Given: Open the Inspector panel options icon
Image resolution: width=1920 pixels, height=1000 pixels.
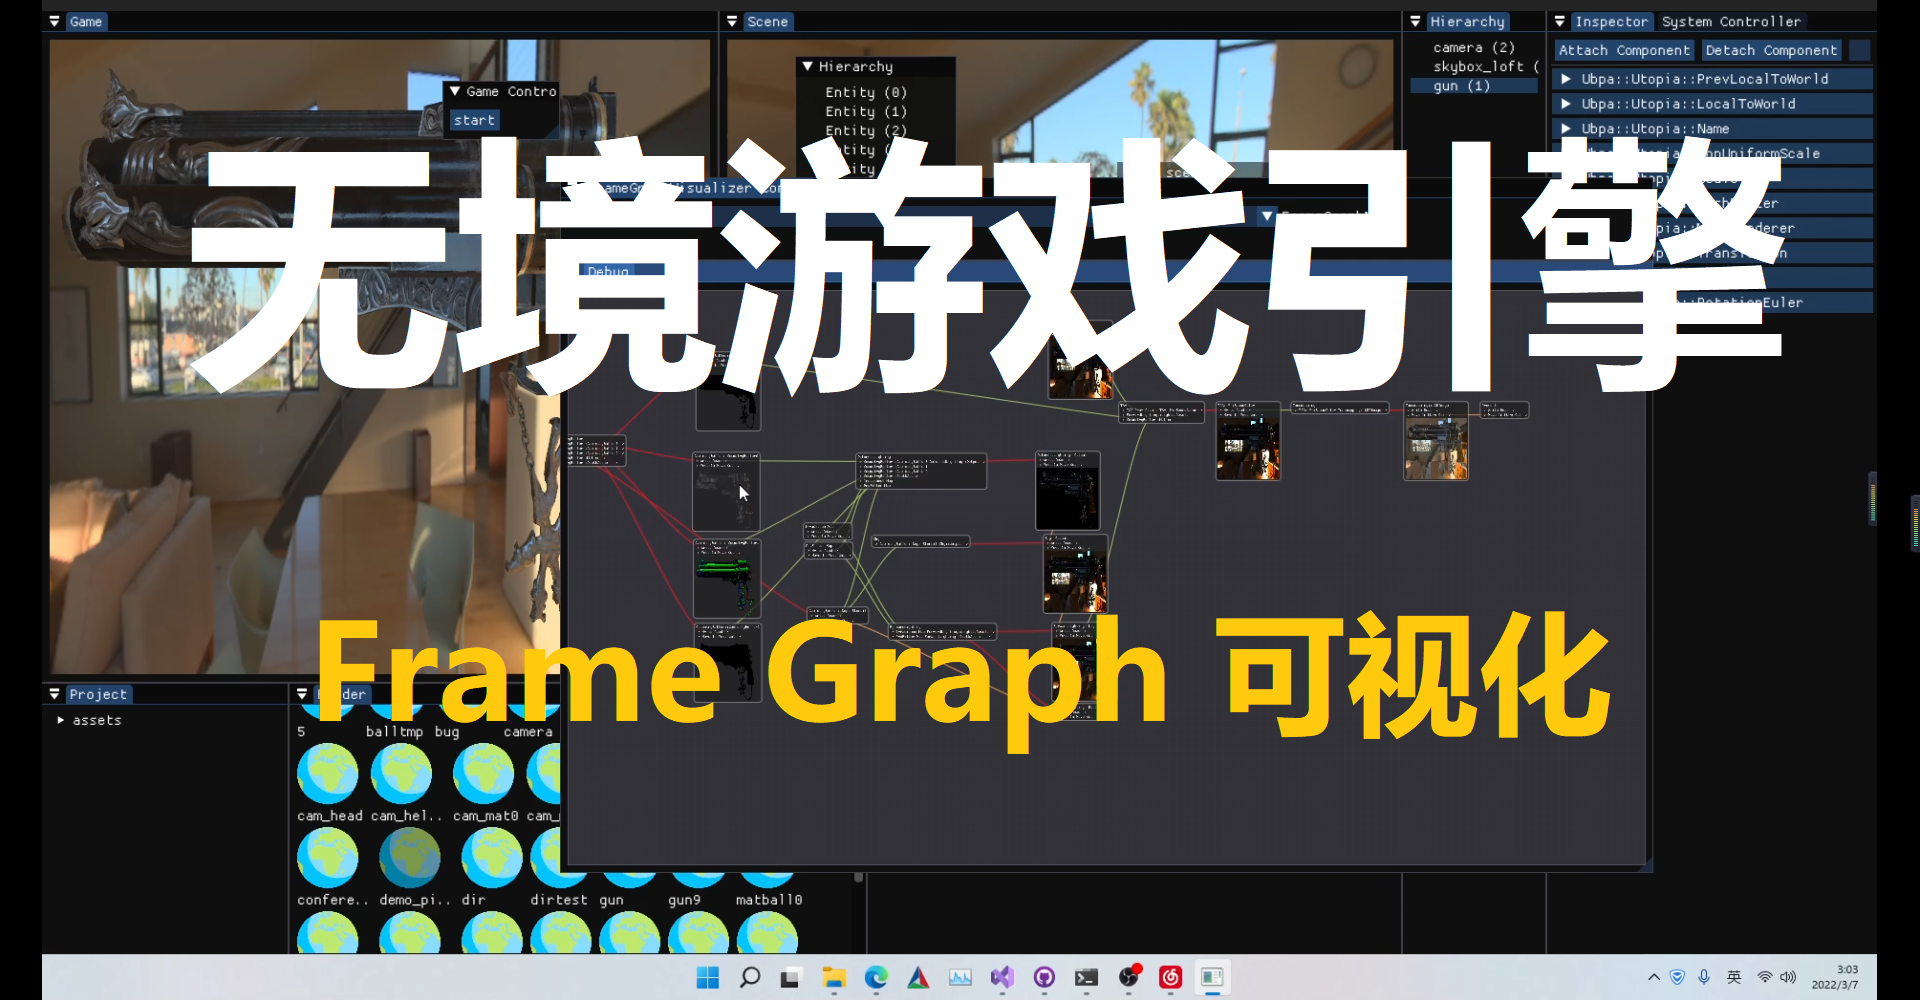Looking at the screenshot, I should tap(1559, 21).
